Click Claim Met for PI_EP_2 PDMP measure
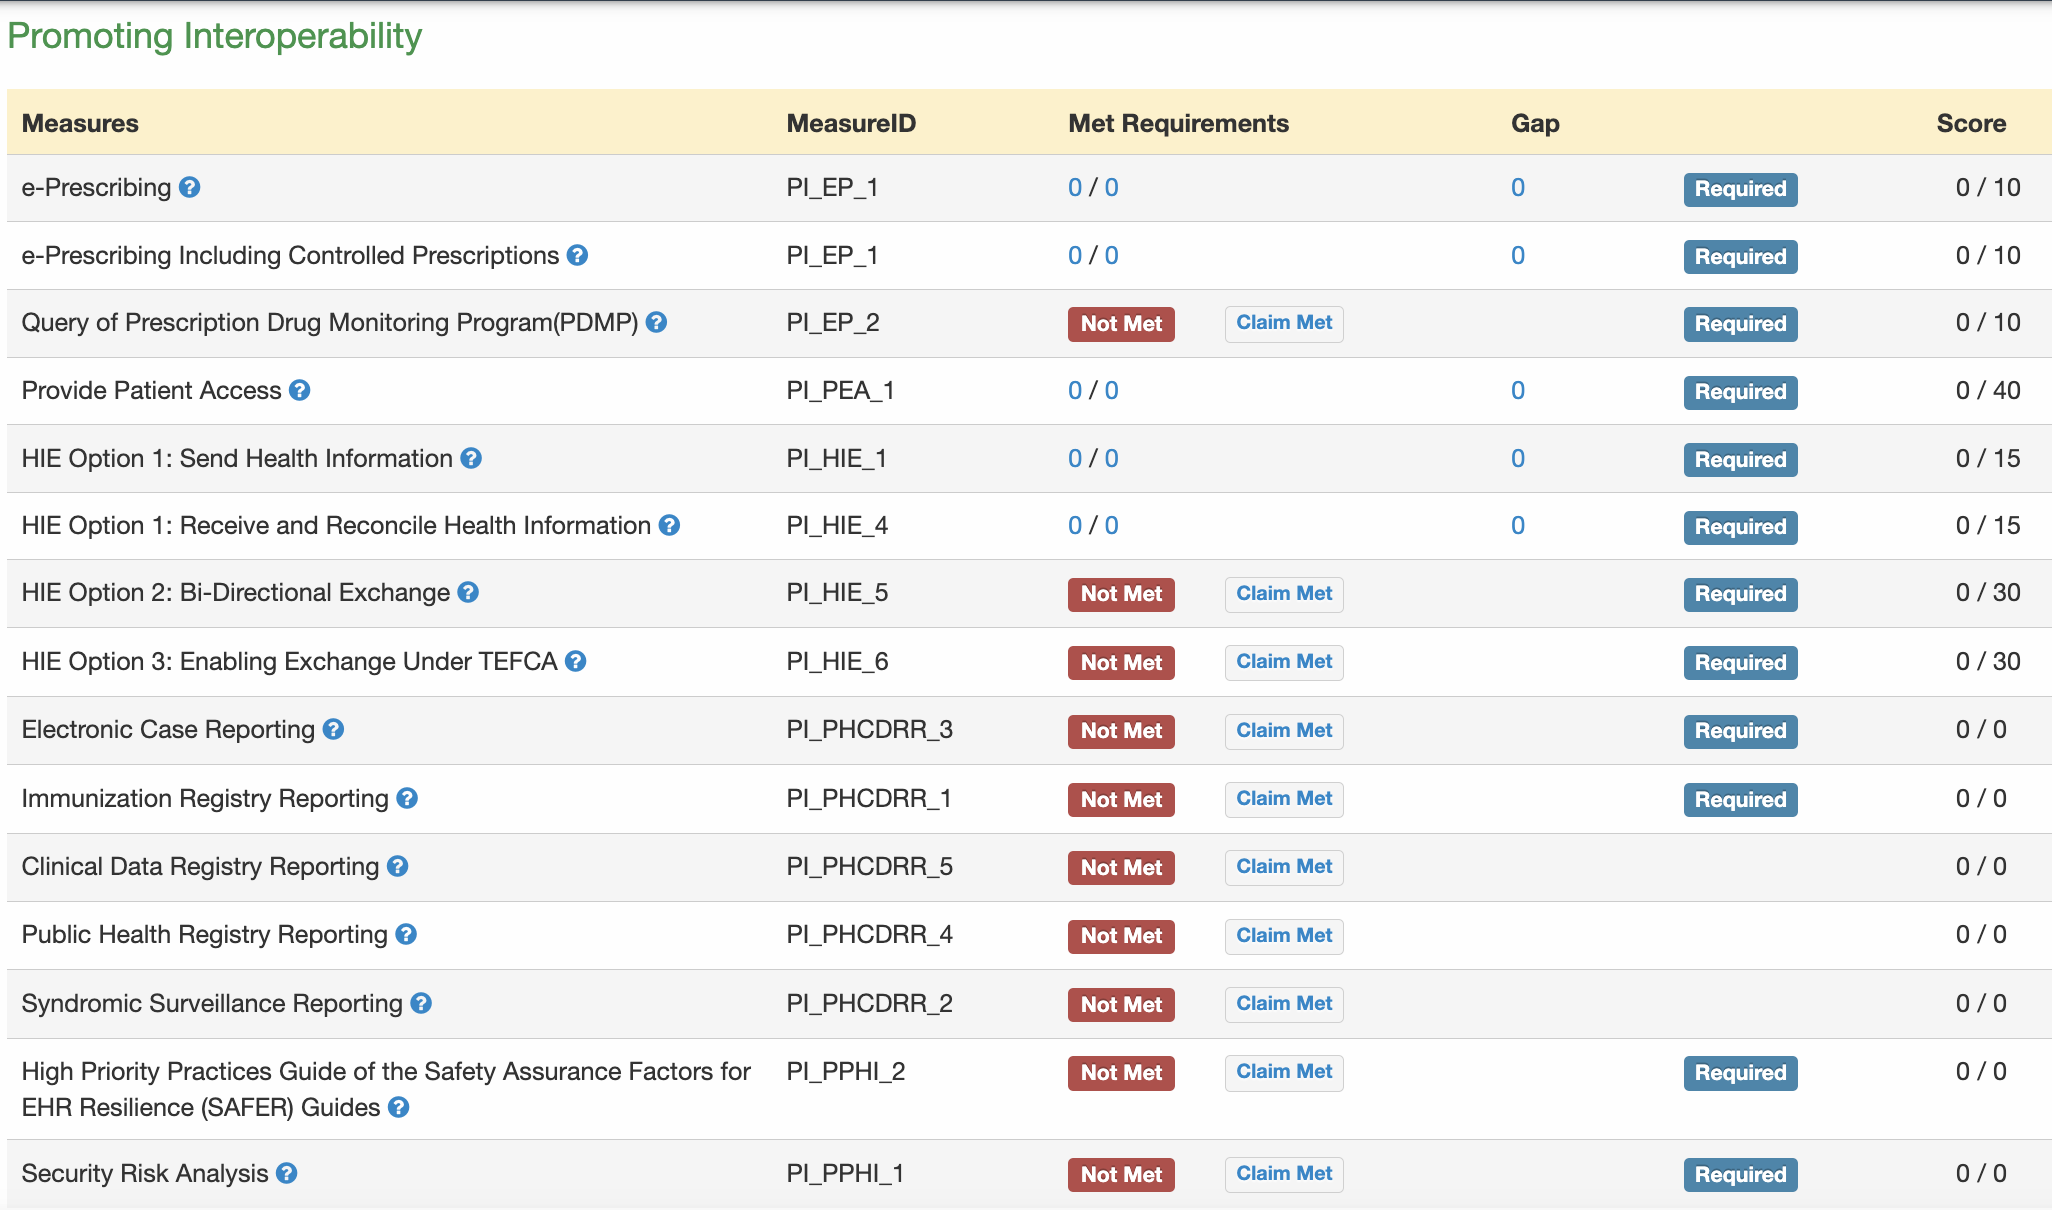2052x1210 pixels. tap(1284, 323)
